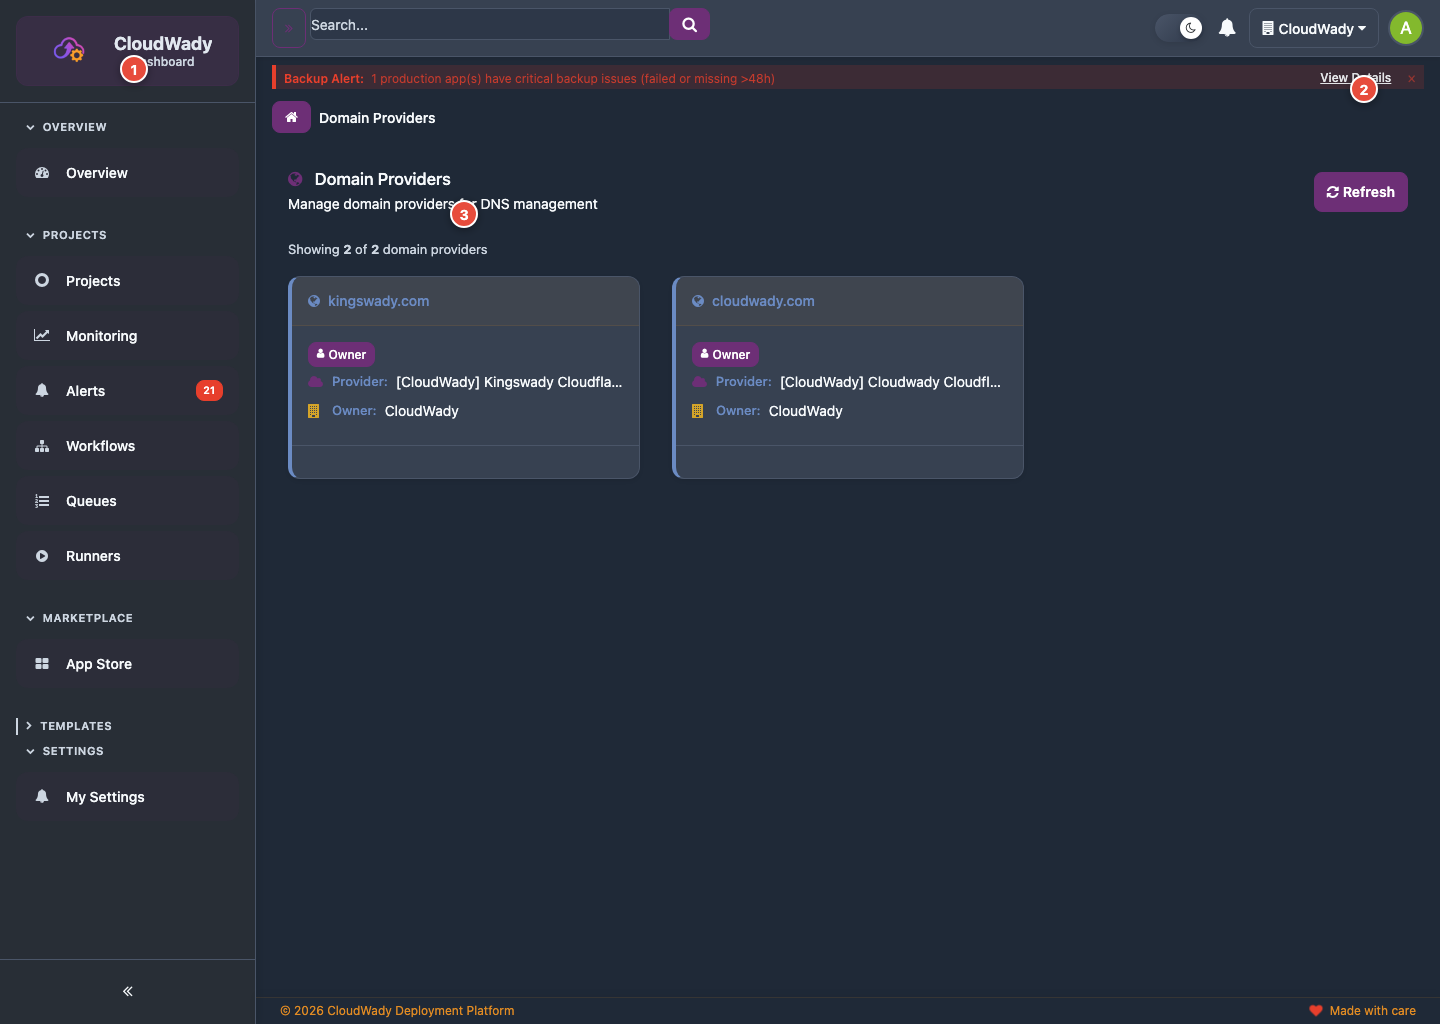The width and height of the screenshot is (1440, 1024).
Task: Click the red Alerts count badge
Action: click(209, 391)
